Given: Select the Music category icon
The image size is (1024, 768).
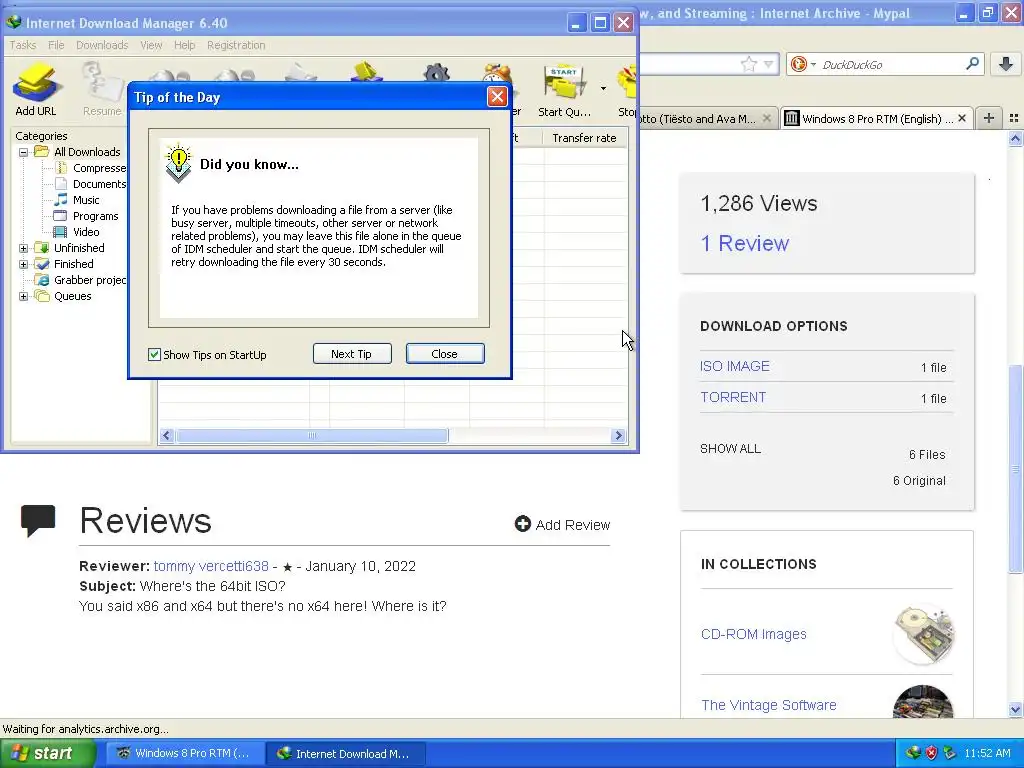Looking at the screenshot, I should tap(61, 200).
